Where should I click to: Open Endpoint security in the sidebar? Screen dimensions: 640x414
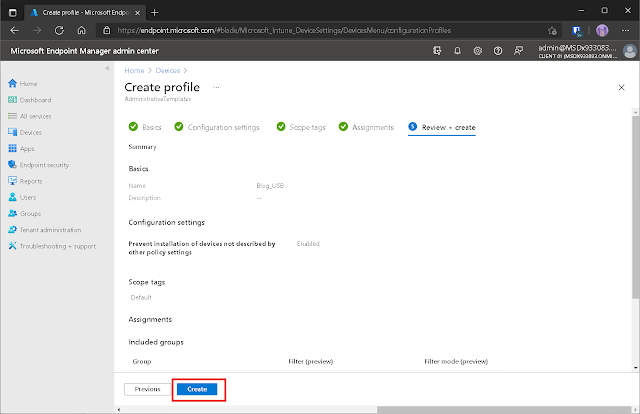tap(39, 165)
